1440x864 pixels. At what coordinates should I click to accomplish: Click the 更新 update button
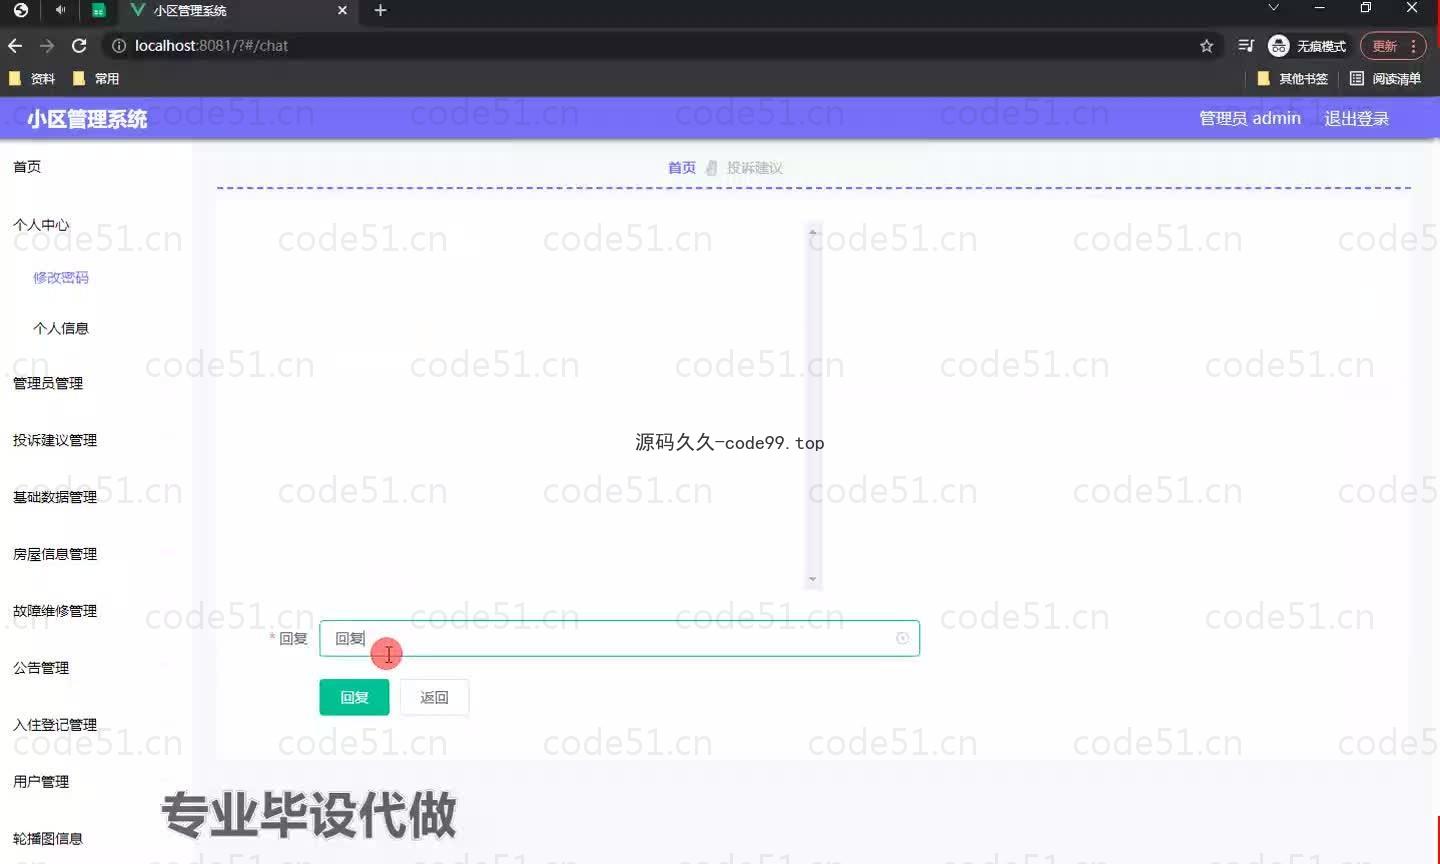click(1384, 46)
